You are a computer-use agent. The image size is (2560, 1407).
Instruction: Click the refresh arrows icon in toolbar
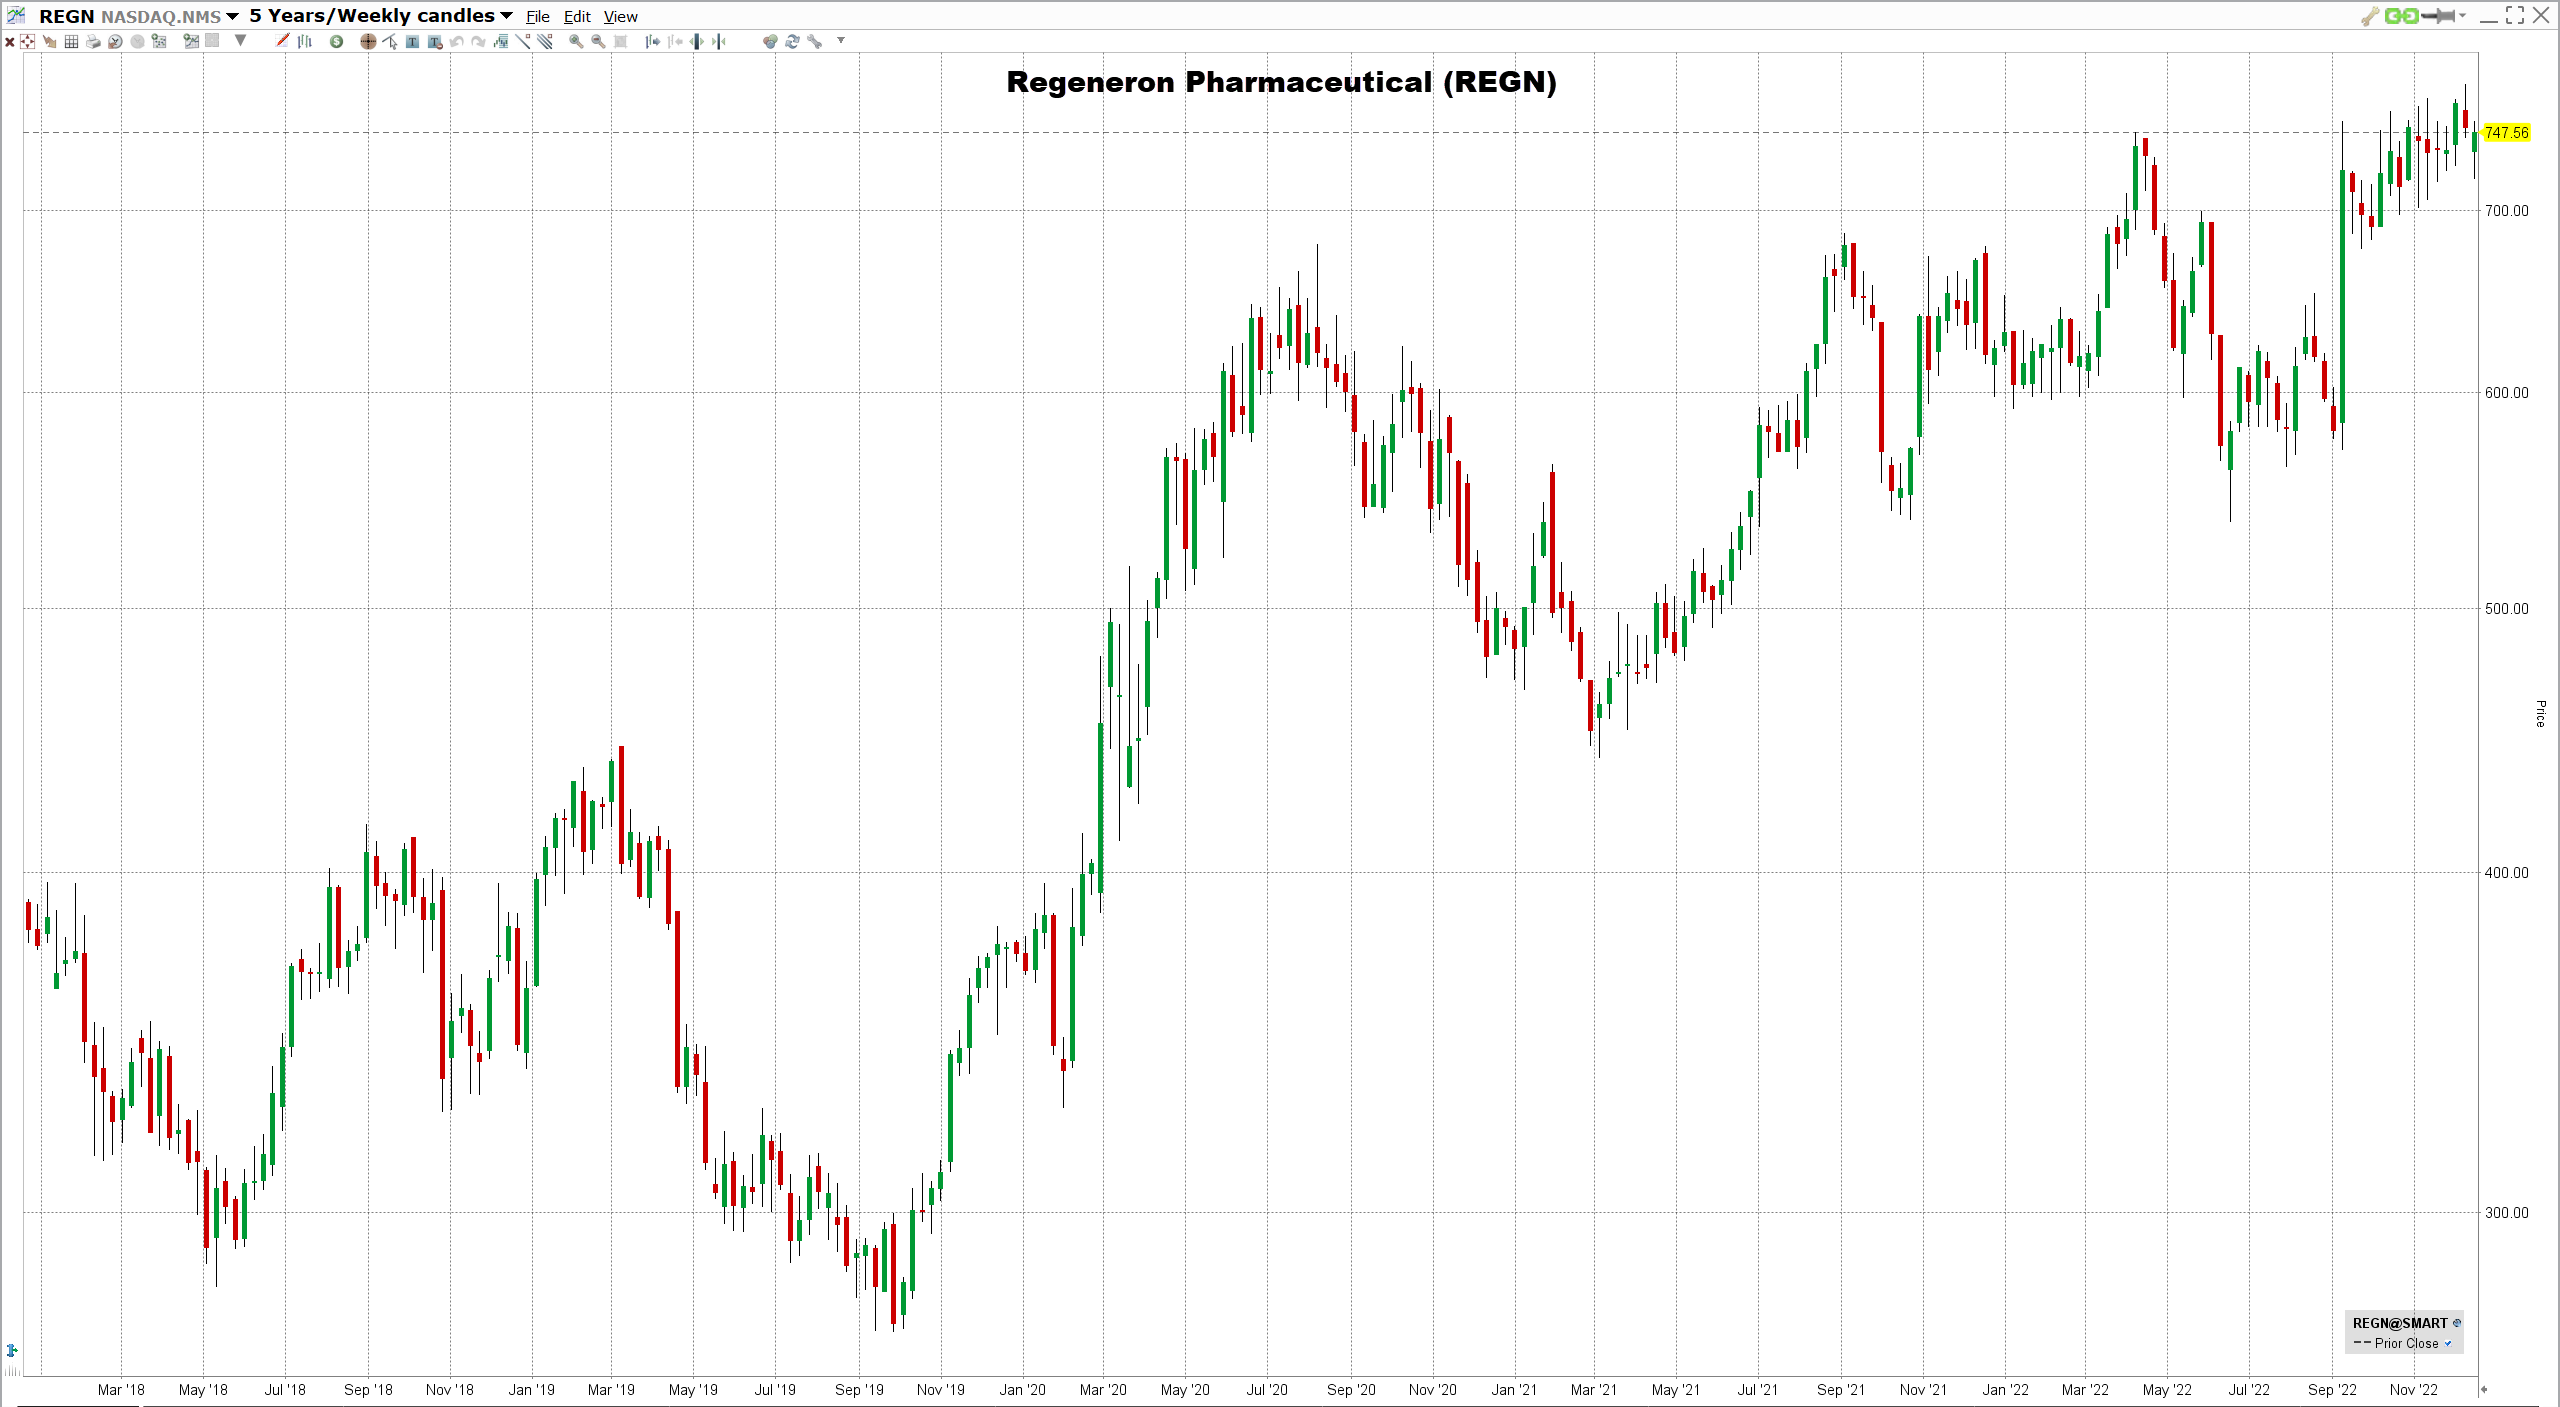[792, 41]
